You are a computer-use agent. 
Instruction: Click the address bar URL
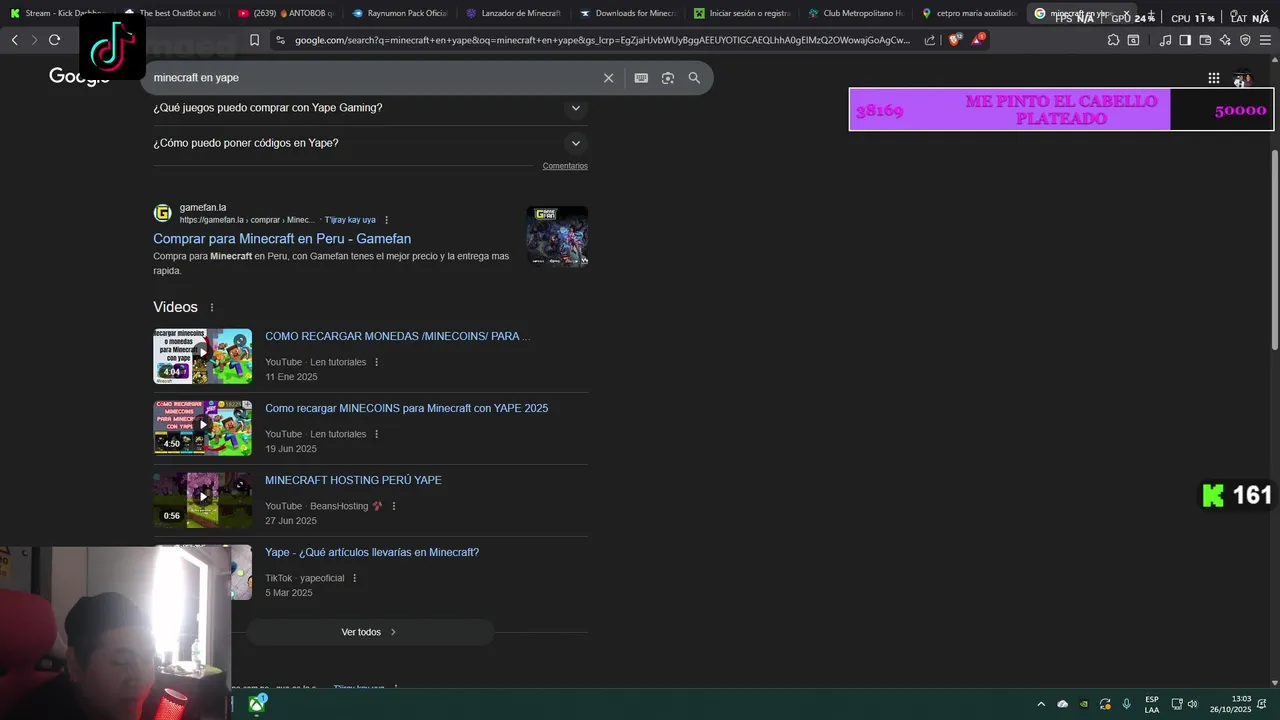pyautogui.click(x=602, y=40)
